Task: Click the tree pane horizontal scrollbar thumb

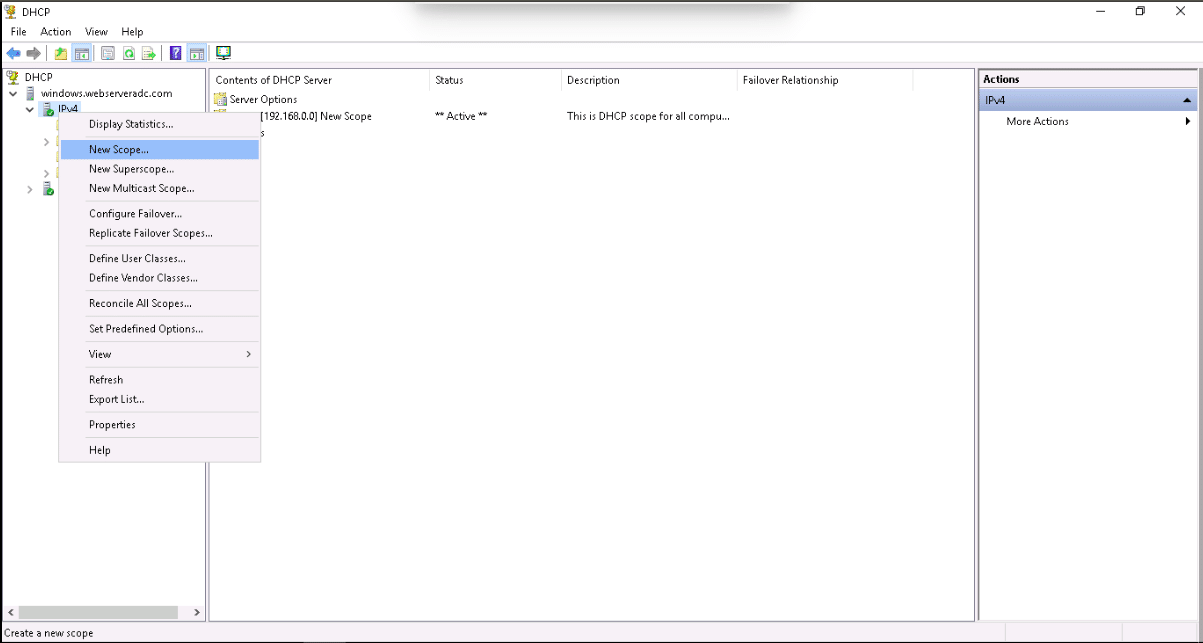Action: (98, 612)
